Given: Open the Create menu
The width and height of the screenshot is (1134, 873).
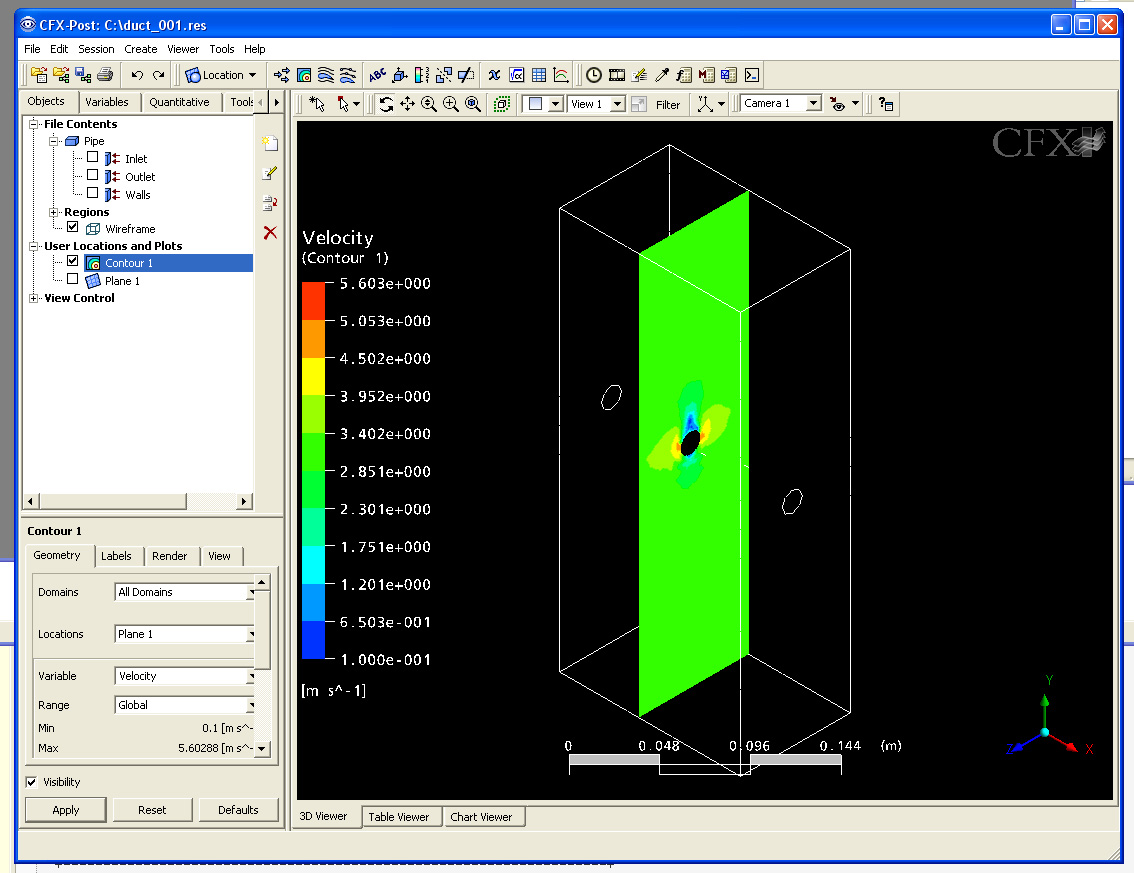Looking at the screenshot, I should 140,49.
